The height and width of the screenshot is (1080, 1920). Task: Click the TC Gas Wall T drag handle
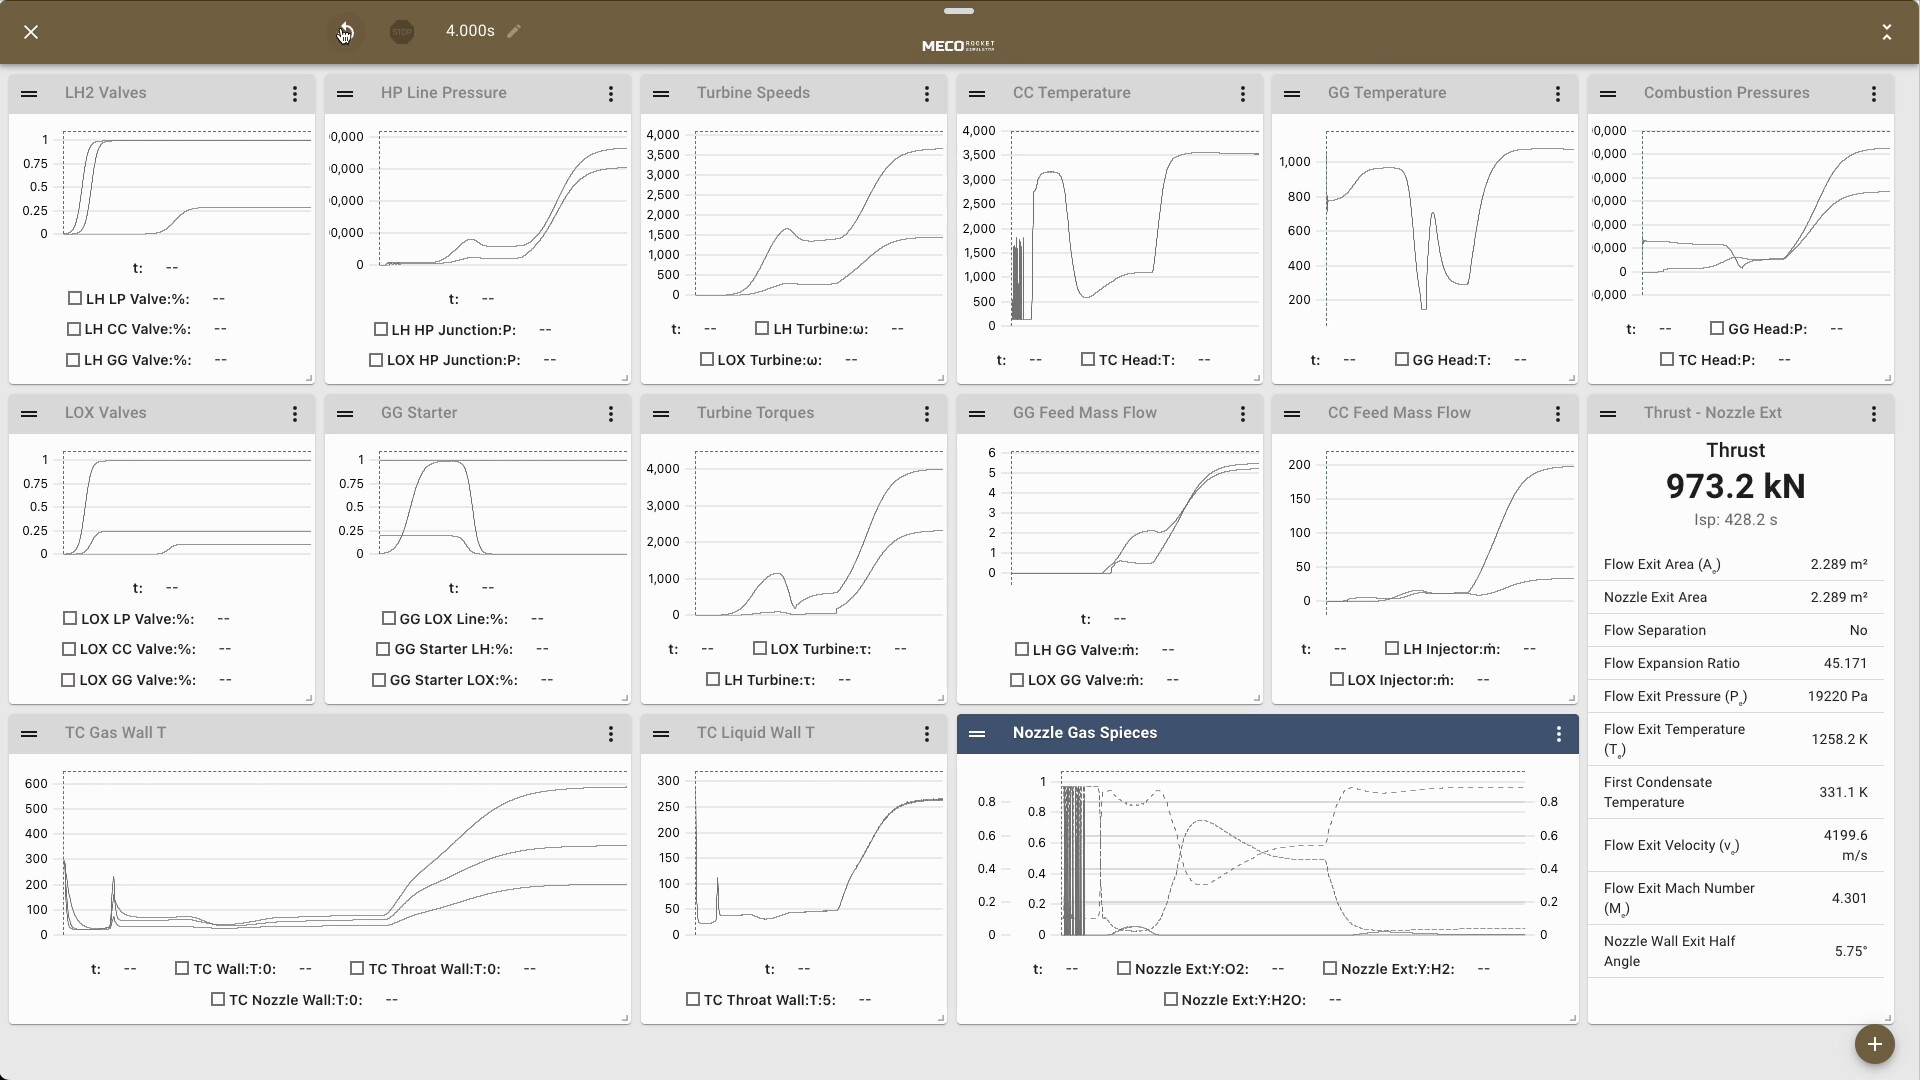pos(29,733)
